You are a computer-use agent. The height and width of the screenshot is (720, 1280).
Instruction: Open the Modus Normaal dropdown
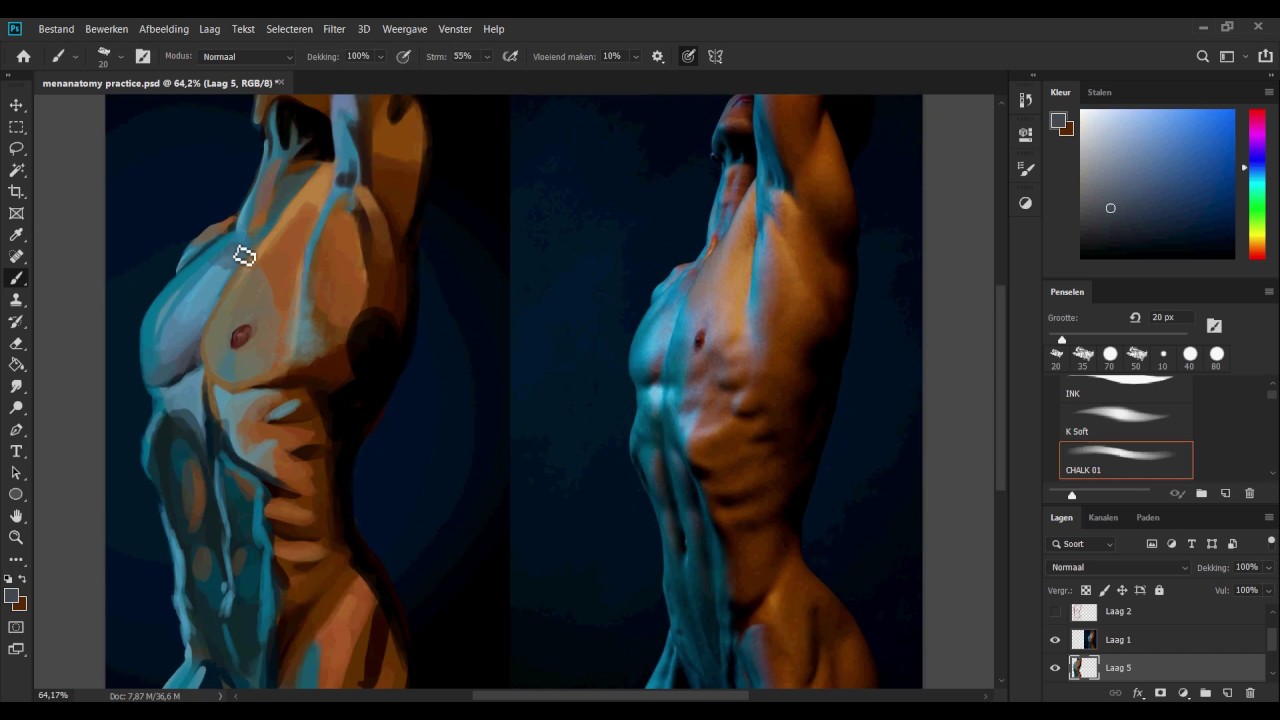click(247, 57)
